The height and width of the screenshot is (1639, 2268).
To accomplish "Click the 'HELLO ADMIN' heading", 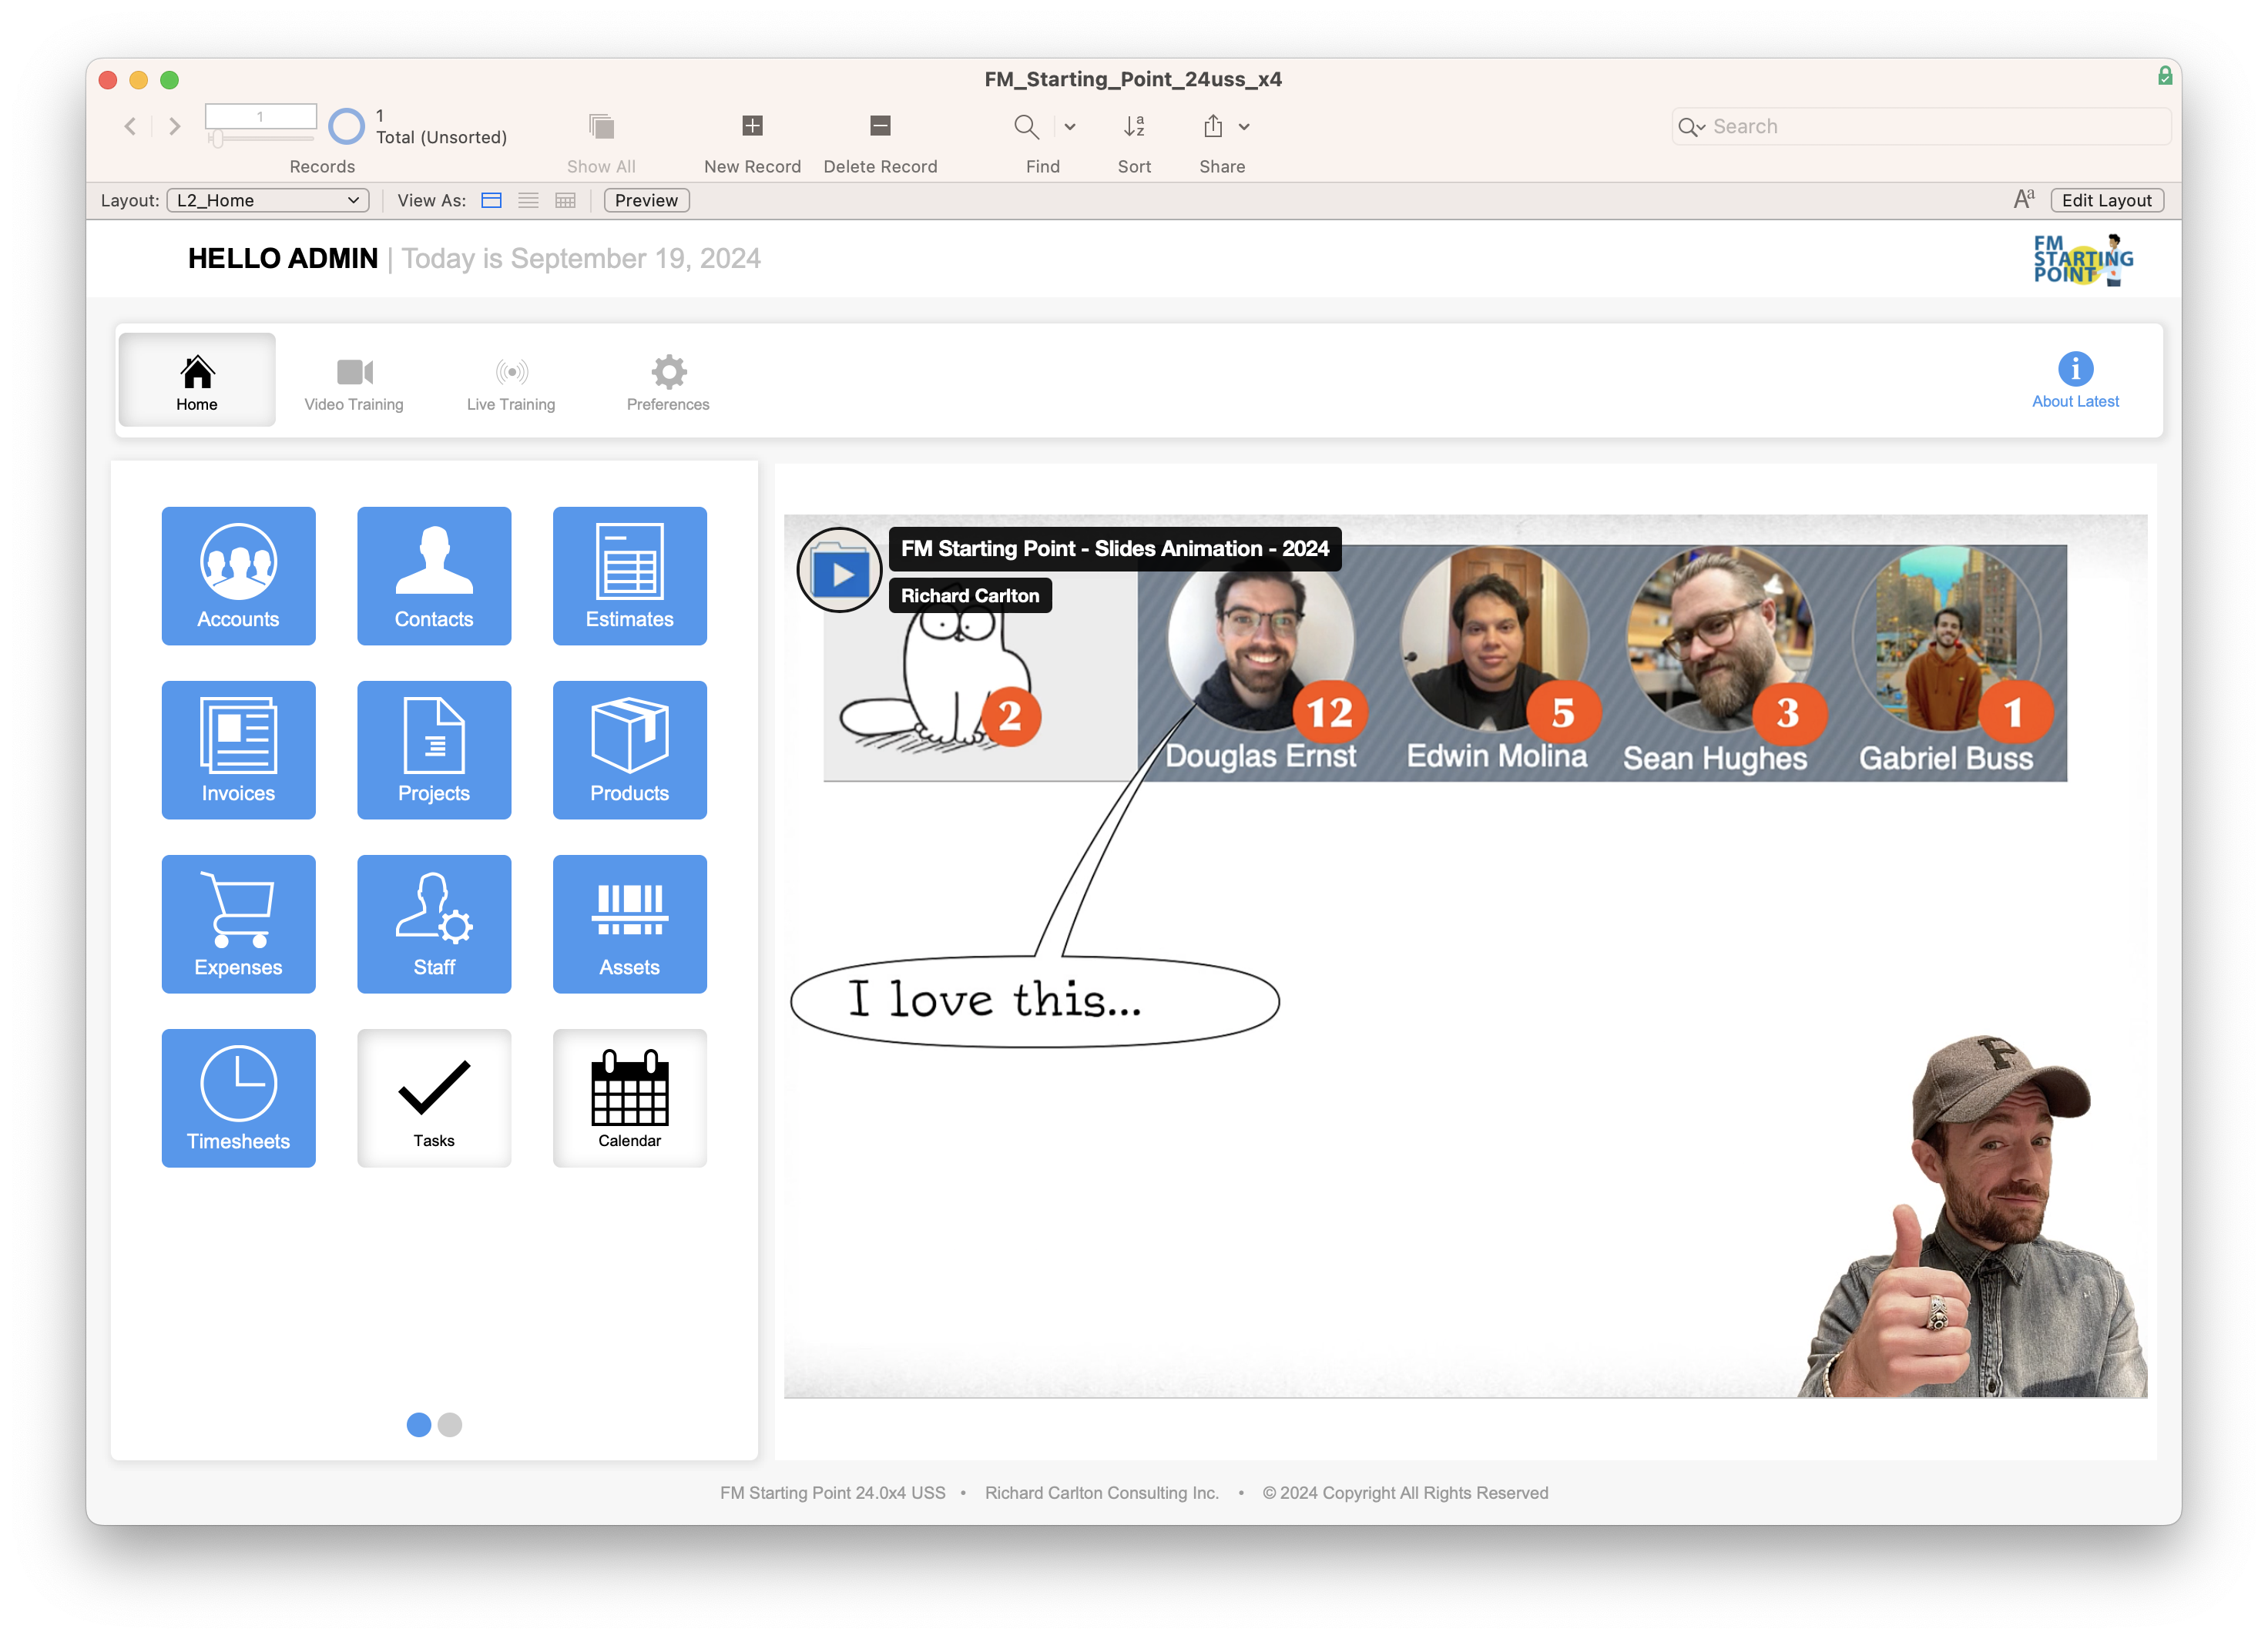I will coord(283,258).
